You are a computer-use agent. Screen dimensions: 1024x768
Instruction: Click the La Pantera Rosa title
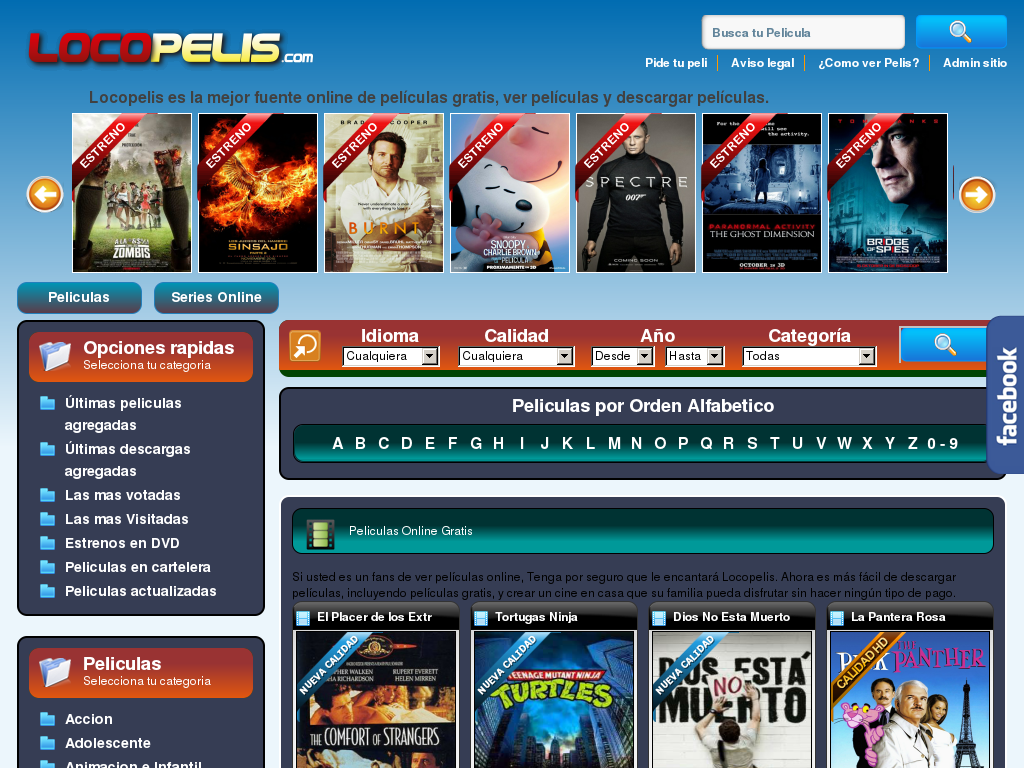click(x=898, y=617)
